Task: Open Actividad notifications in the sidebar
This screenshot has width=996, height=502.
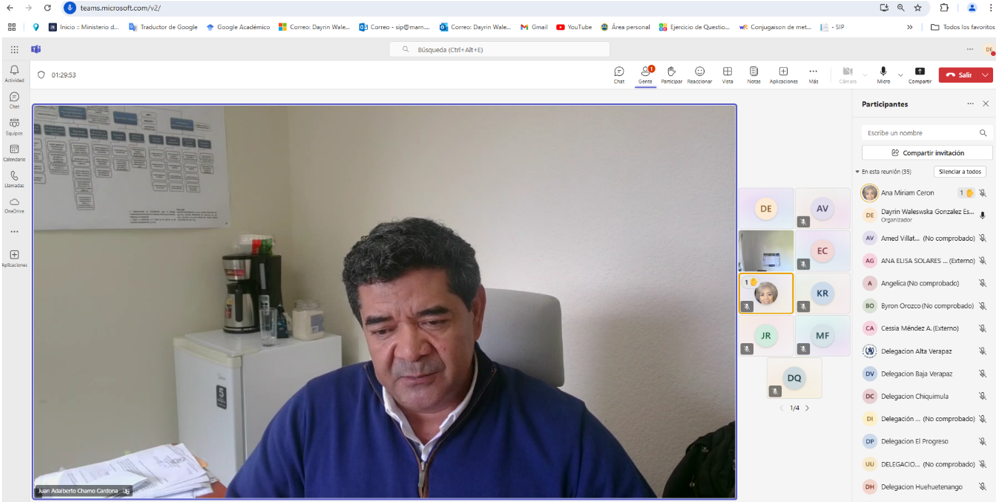Action: pyautogui.click(x=14, y=73)
